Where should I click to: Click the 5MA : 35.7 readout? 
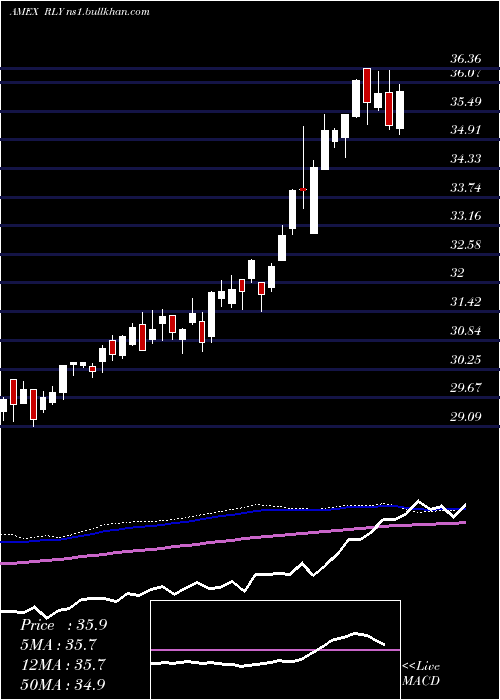click(x=58, y=645)
